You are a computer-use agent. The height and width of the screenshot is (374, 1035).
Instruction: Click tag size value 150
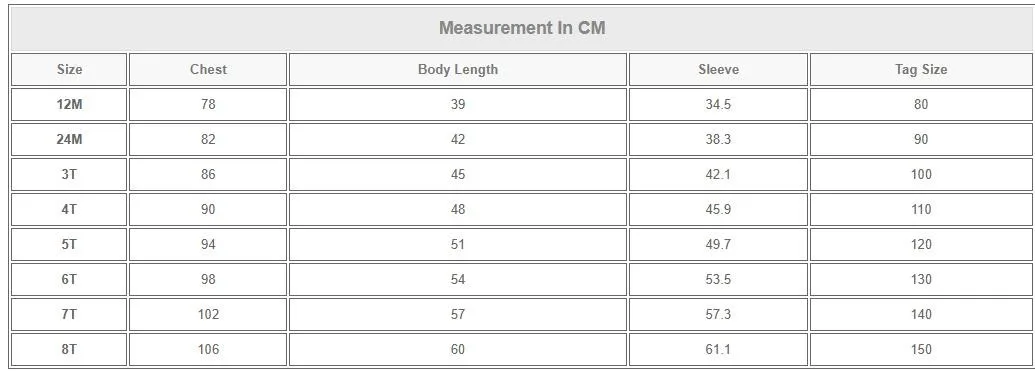click(921, 349)
